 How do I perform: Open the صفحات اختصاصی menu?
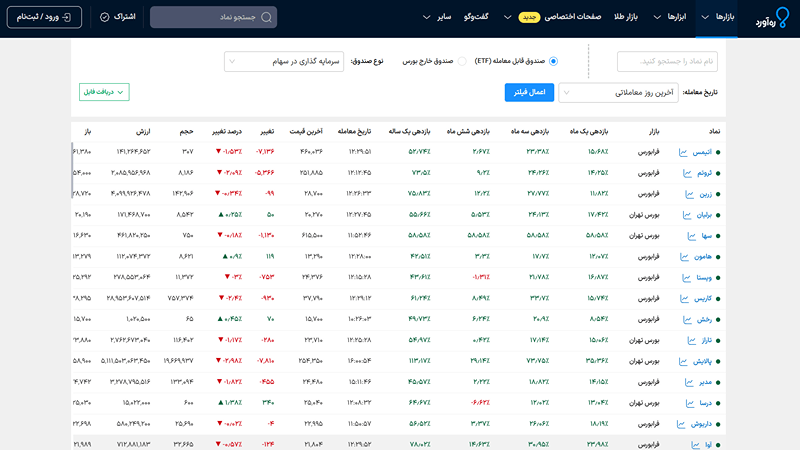[572, 17]
